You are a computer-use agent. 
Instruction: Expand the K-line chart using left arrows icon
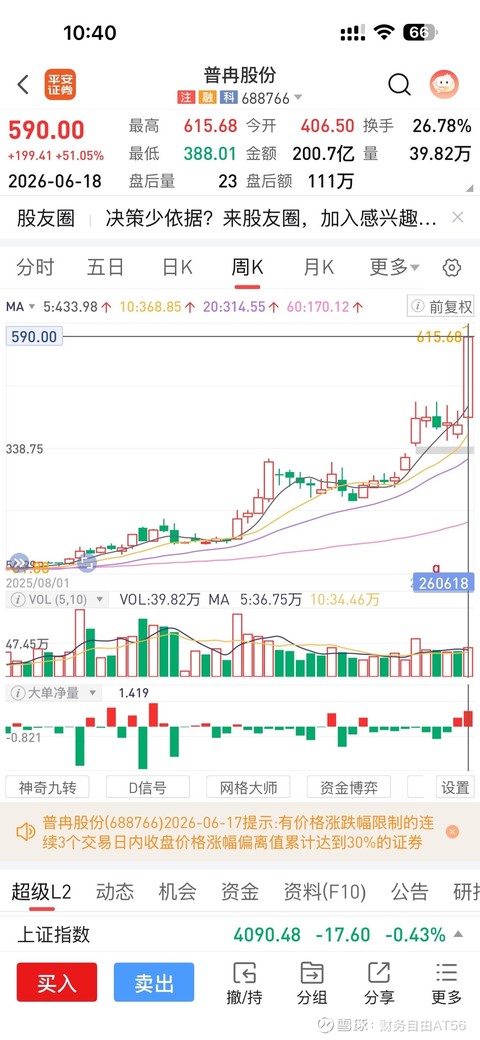(18, 562)
